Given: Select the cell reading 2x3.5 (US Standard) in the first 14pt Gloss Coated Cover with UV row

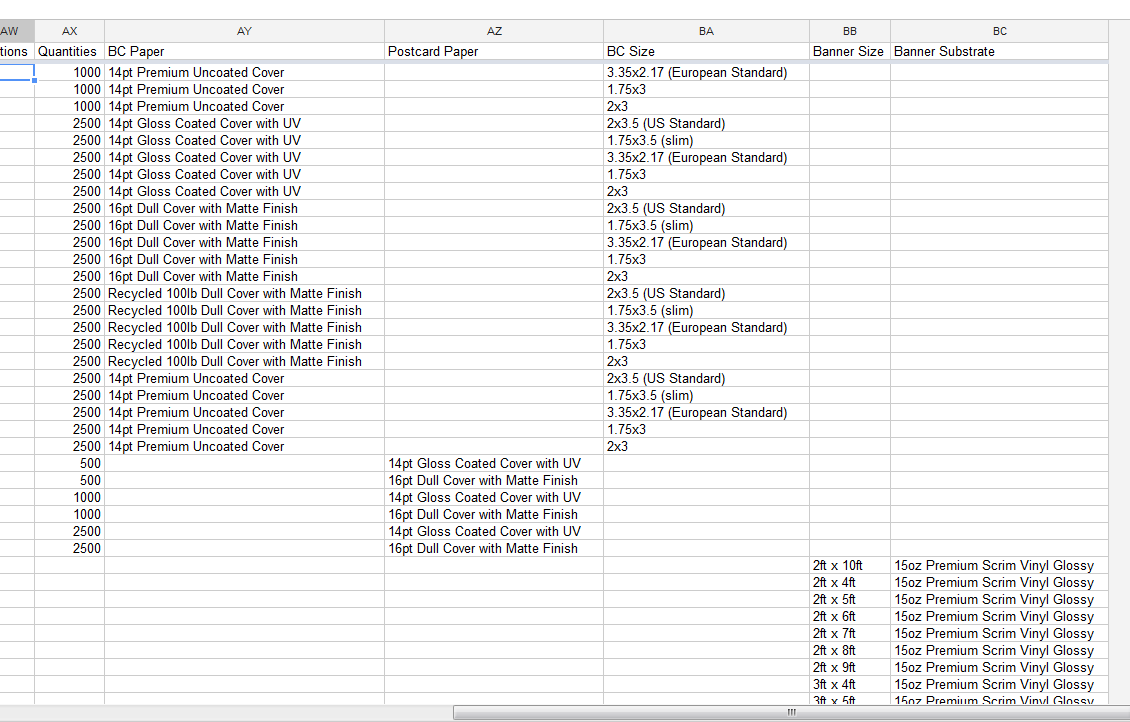Looking at the screenshot, I should (x=706, y=123).
